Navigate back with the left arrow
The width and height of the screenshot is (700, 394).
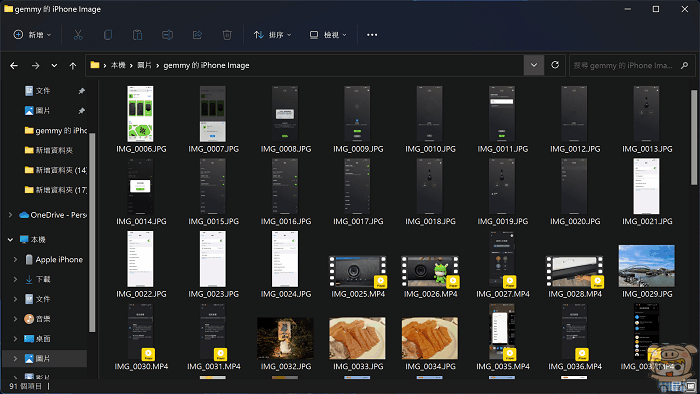[x=14, y=66]
